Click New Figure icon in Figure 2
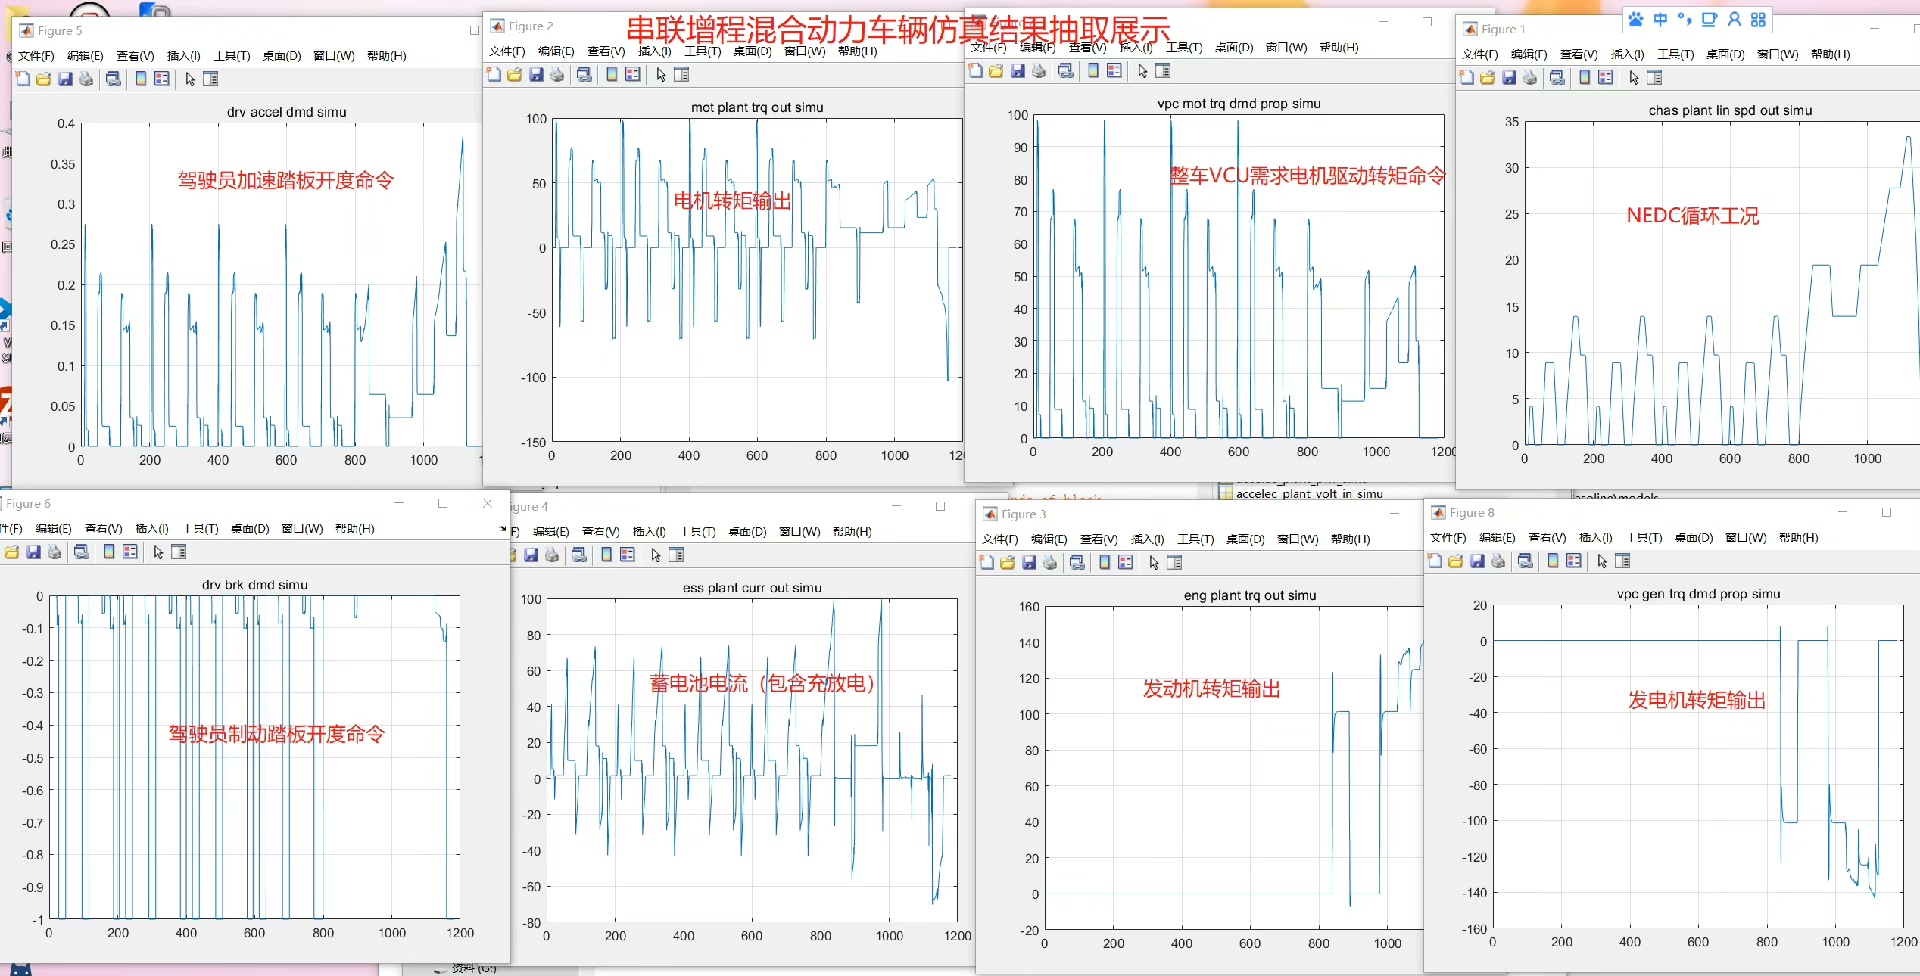The width and height of the screenshot is (1920, 976). tap(494, 75)
